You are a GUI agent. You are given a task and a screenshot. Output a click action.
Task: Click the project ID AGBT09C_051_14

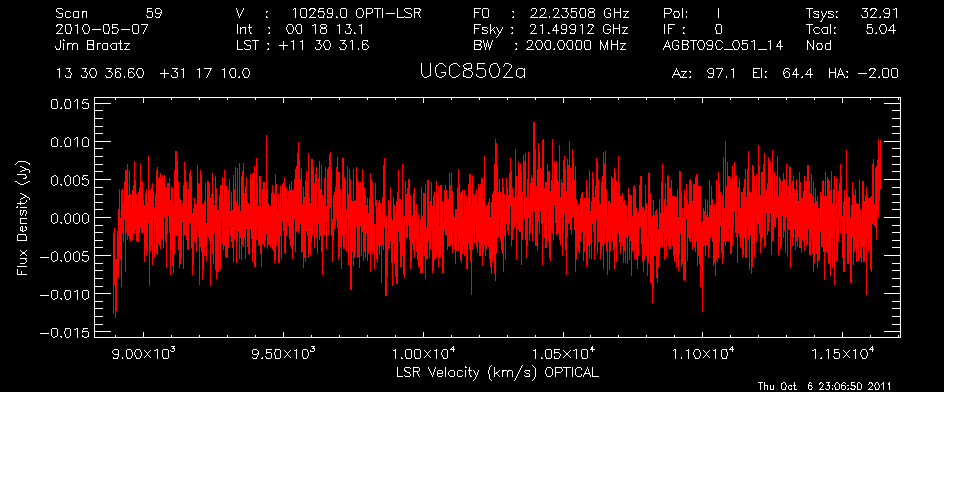tap(722, 45)
